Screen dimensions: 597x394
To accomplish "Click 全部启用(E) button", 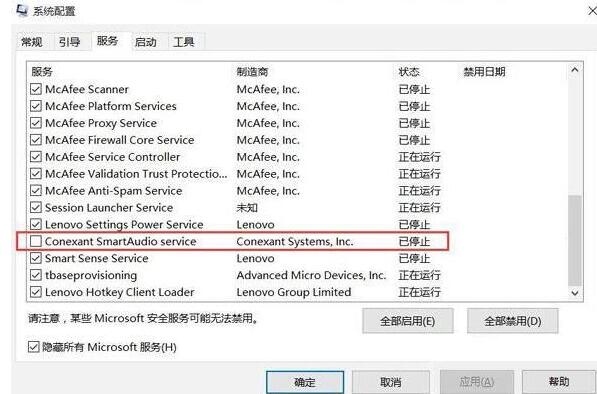I will coord(408,321).
